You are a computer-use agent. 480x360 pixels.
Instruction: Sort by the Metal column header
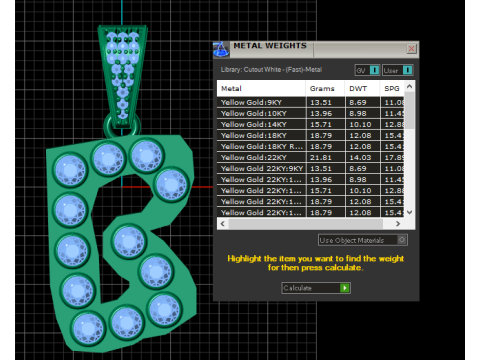click(261, 88)
